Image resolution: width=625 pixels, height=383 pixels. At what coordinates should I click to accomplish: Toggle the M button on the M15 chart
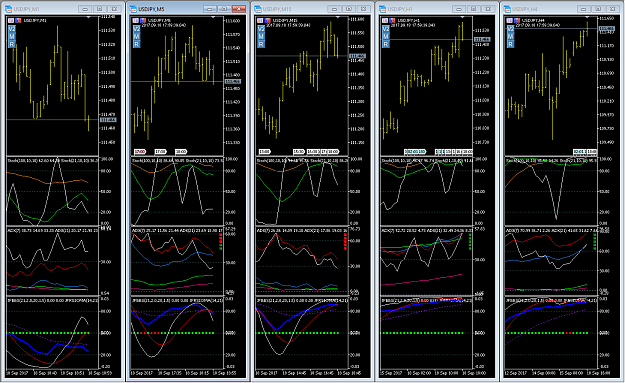[261, 37]
